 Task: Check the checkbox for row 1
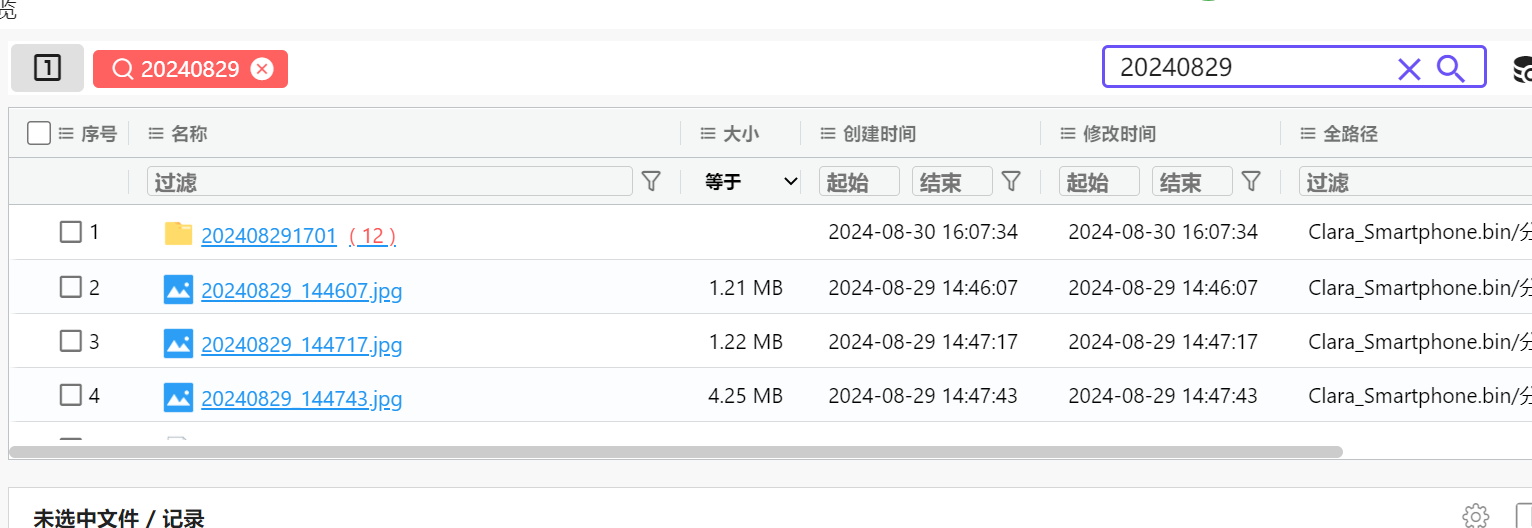point(70,232)
